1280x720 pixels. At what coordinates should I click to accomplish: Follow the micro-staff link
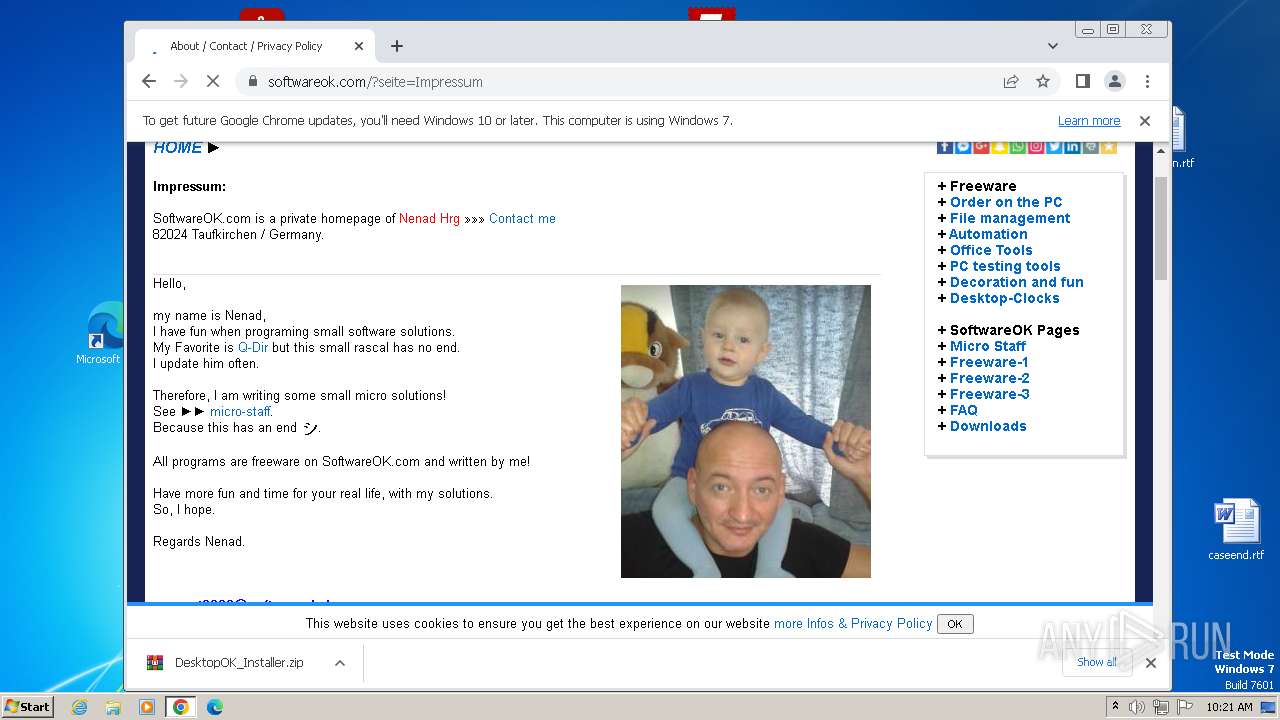tap(240, 412)
